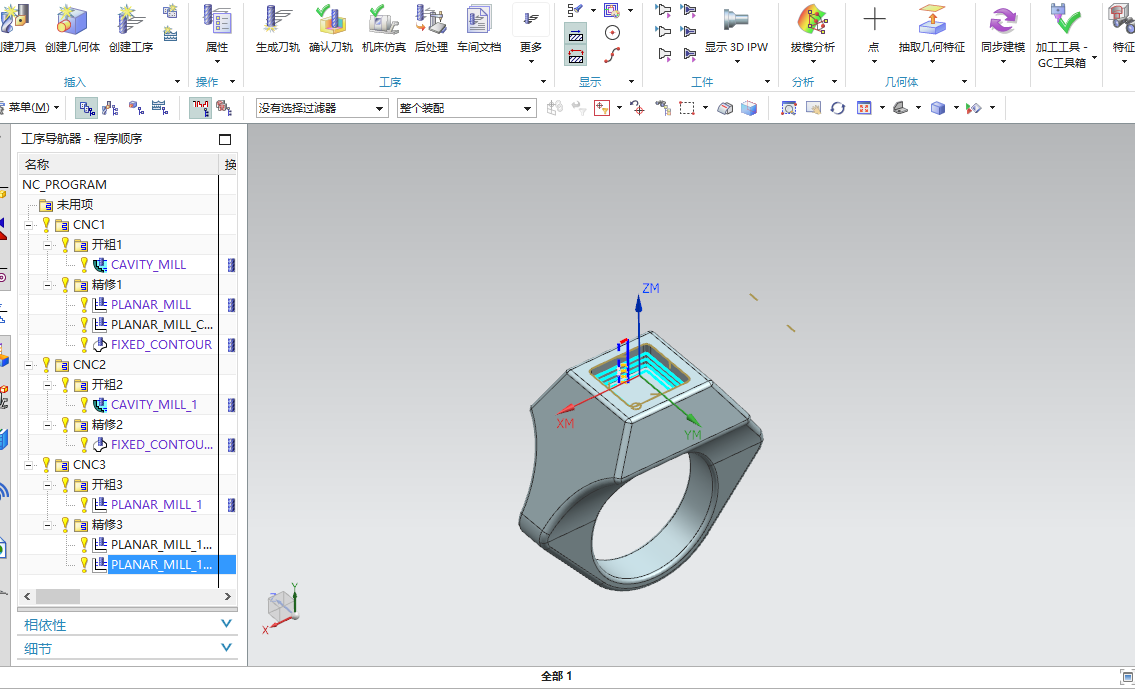Viewport: 1135px width, 689px height.
Task: Open the 分析 group options arrow
Action: [834, 82]
